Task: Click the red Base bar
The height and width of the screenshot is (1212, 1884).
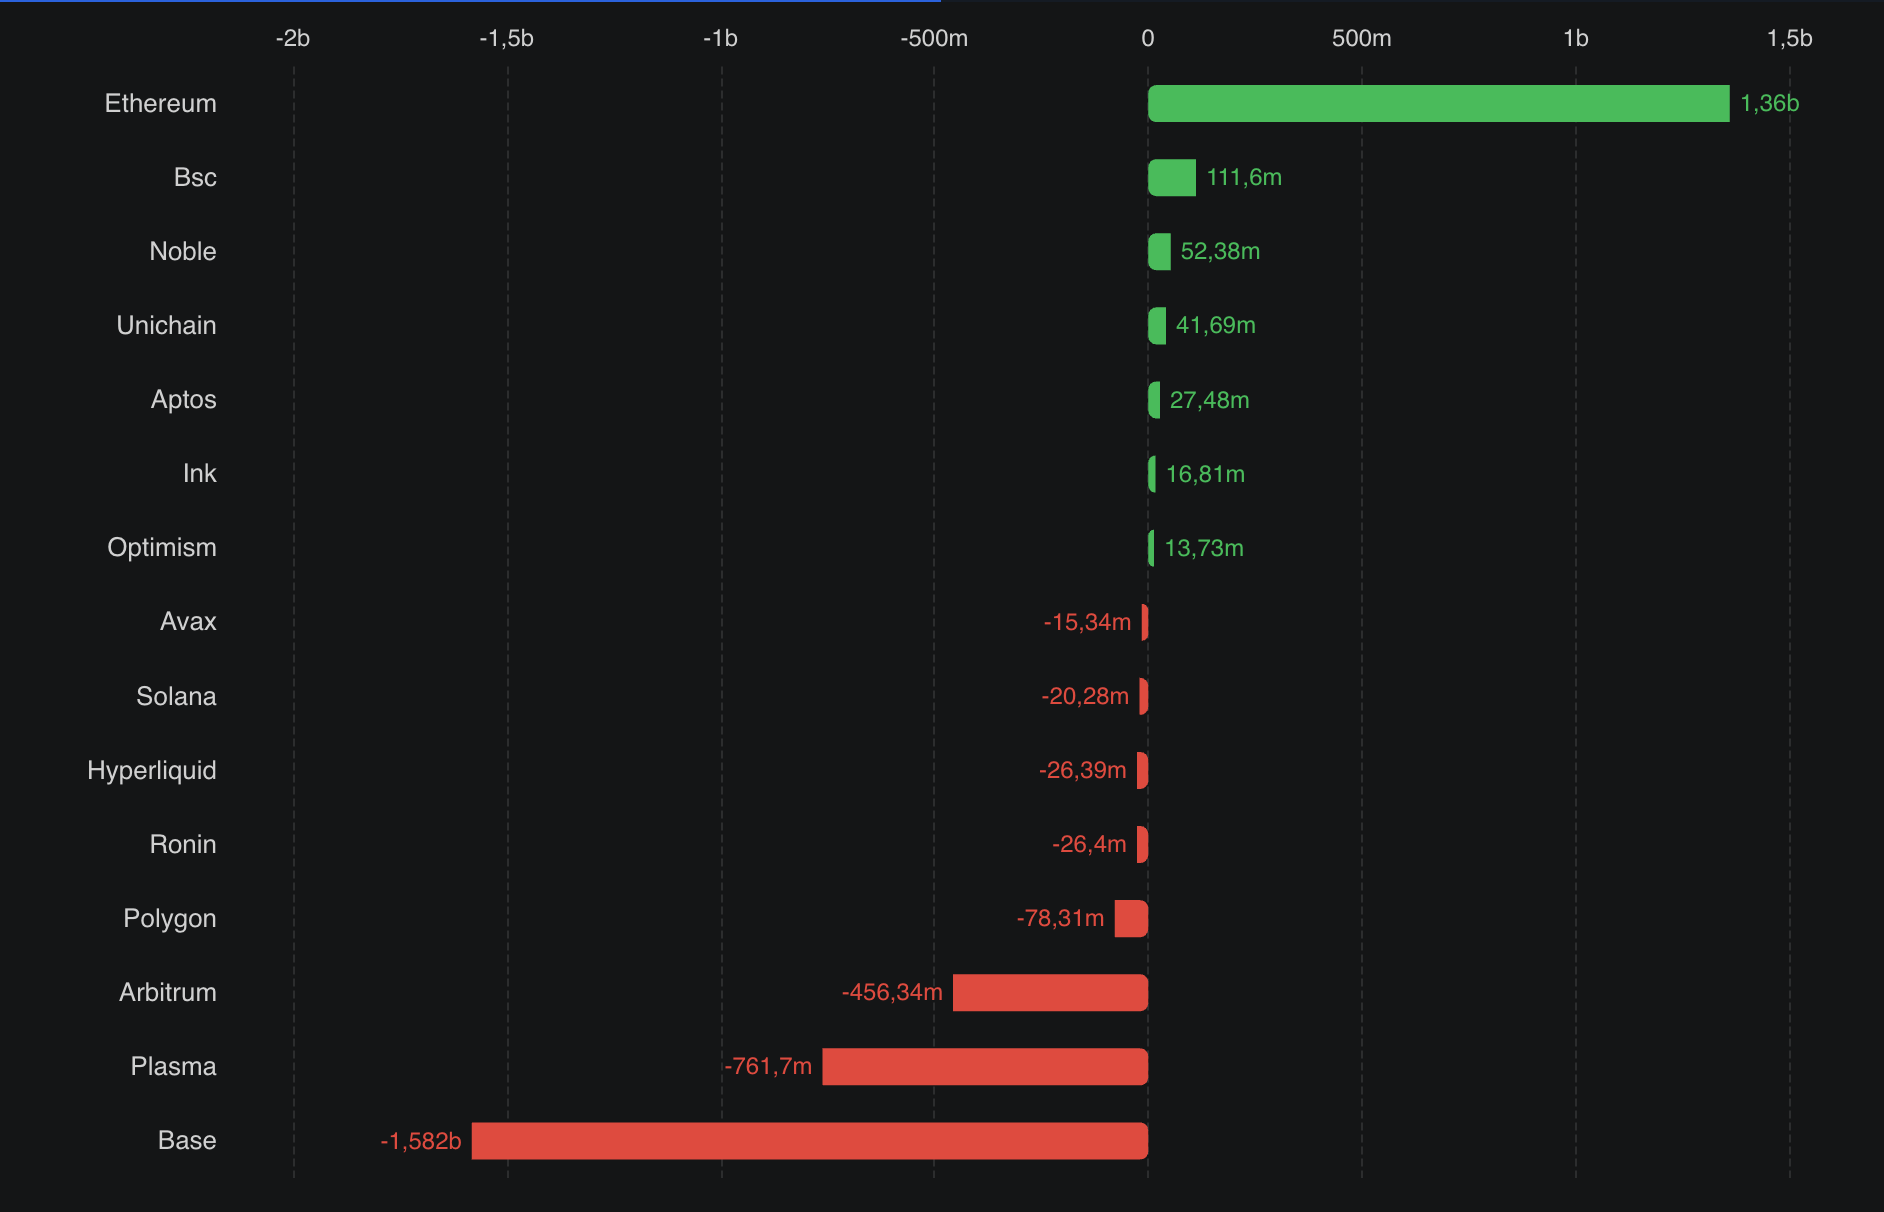Action: 809,1141
